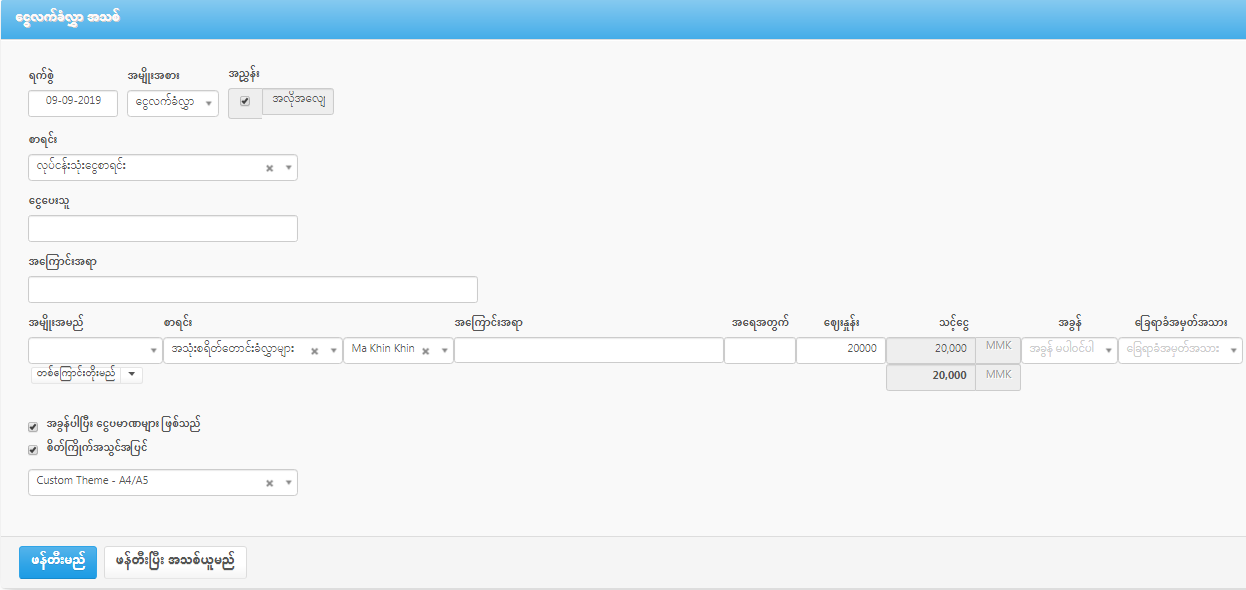Toggle the custom theme checkbox
The image size is (1246, 590).
click(x=34, y=450)
